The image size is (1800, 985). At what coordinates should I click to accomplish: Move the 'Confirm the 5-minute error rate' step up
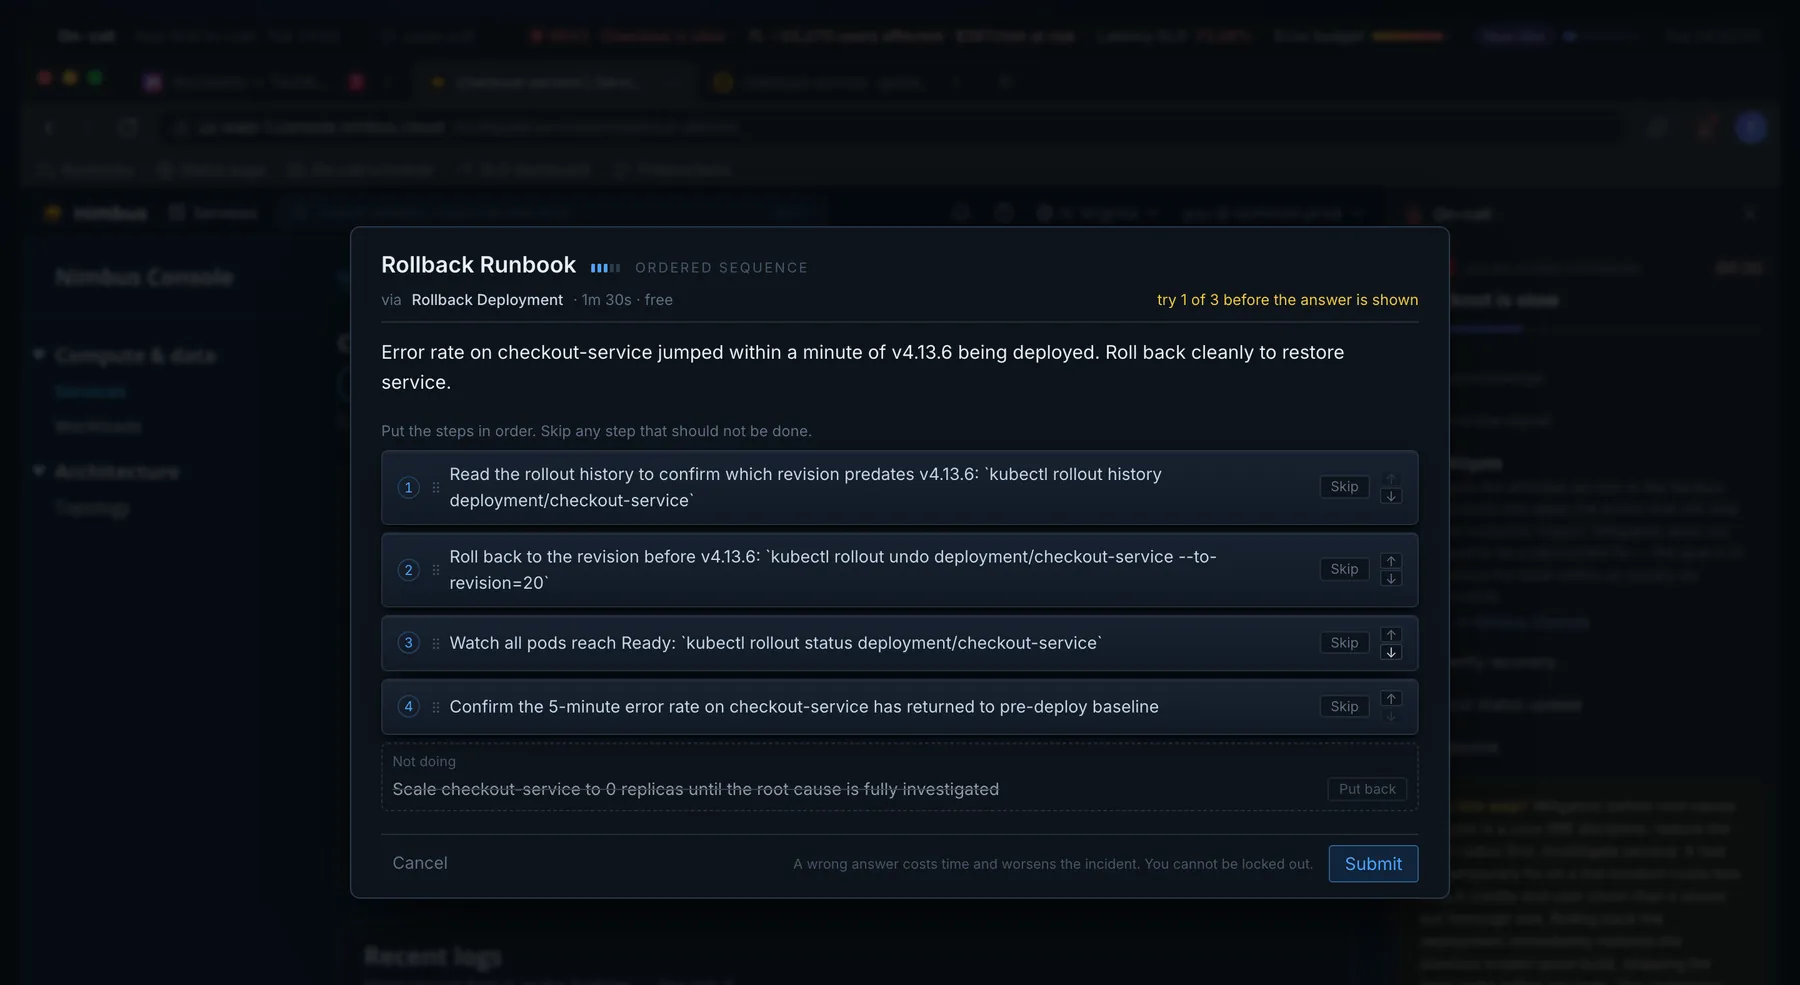1390,699
